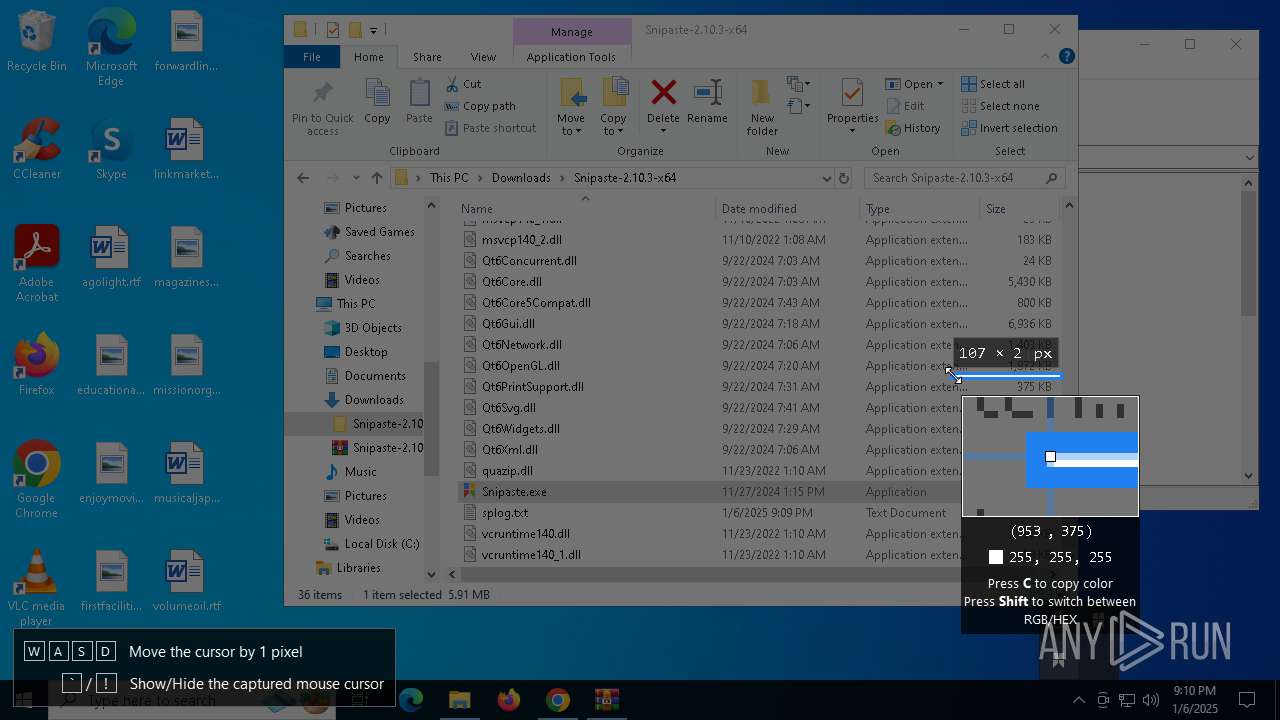
Task: Refresh the current folder view
Action: click(844, 178)
